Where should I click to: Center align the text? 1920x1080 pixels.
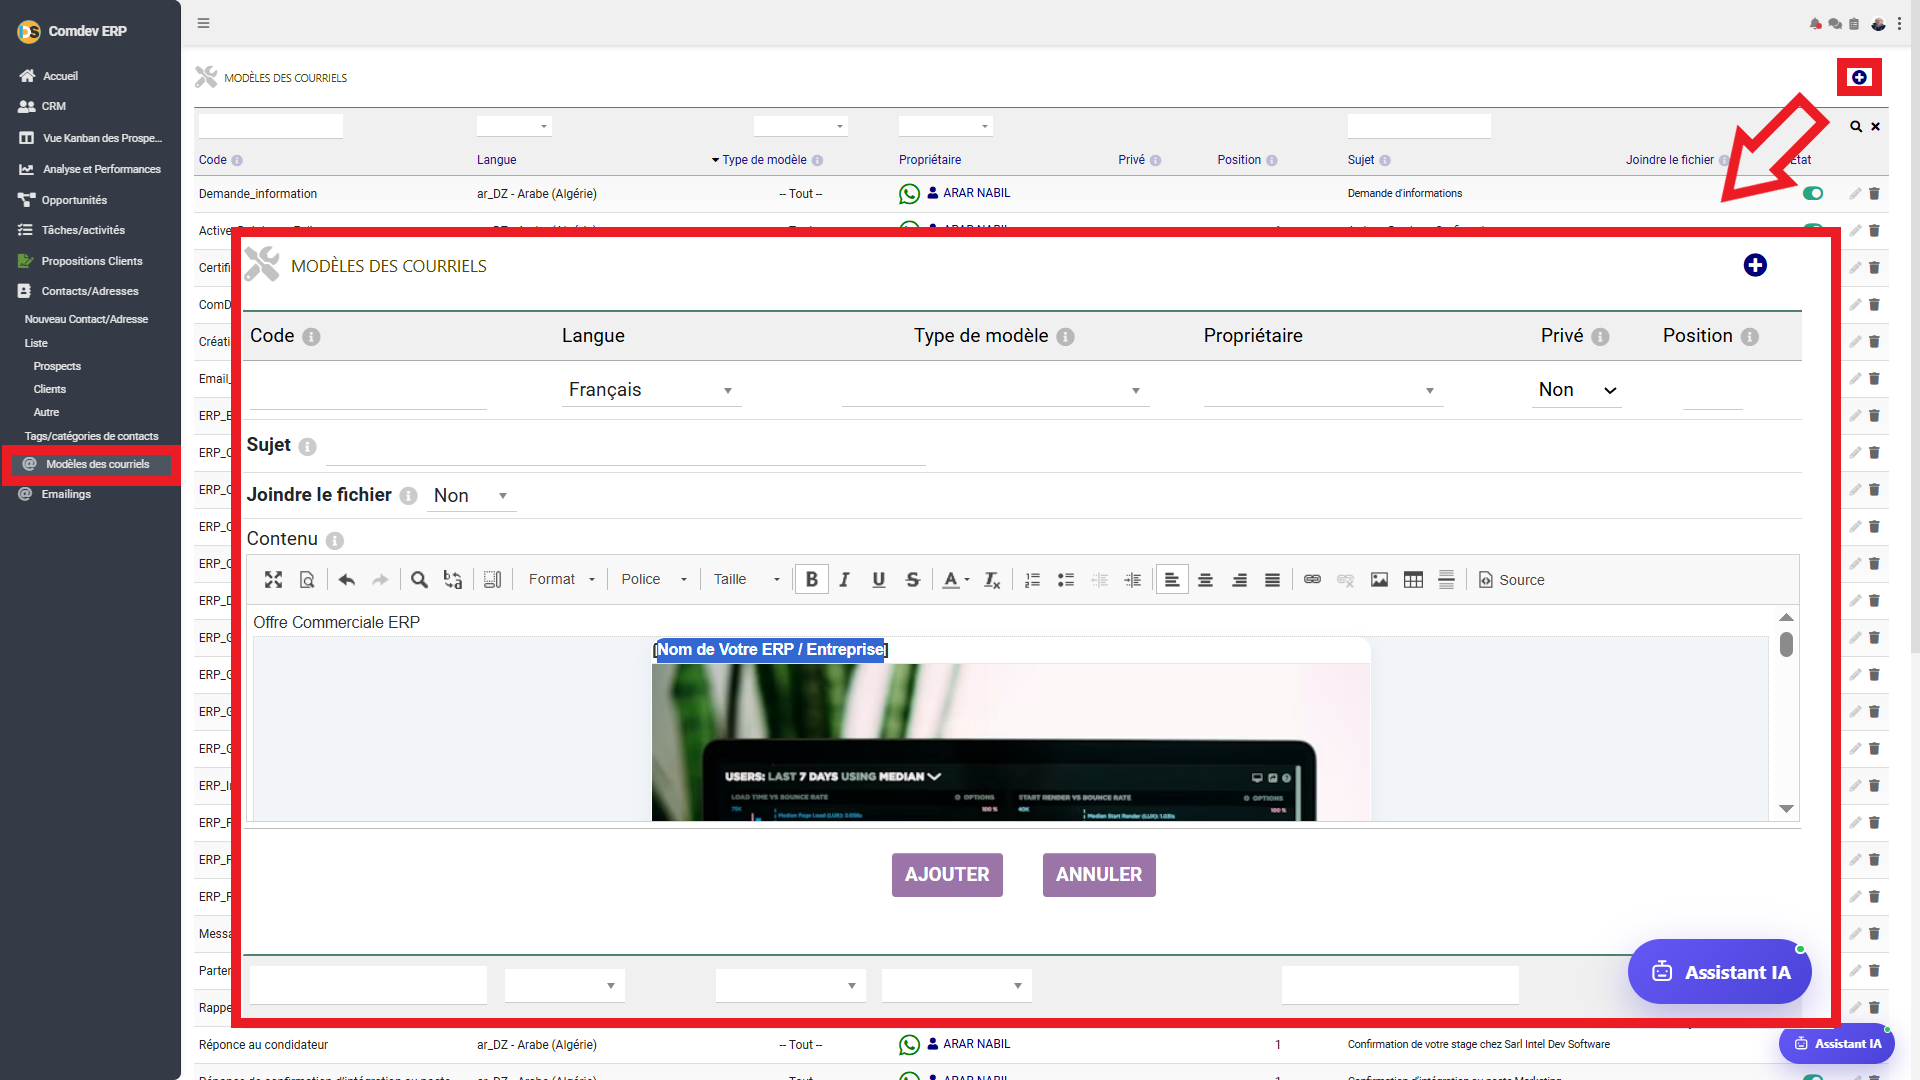click(x=1206, y=580)
